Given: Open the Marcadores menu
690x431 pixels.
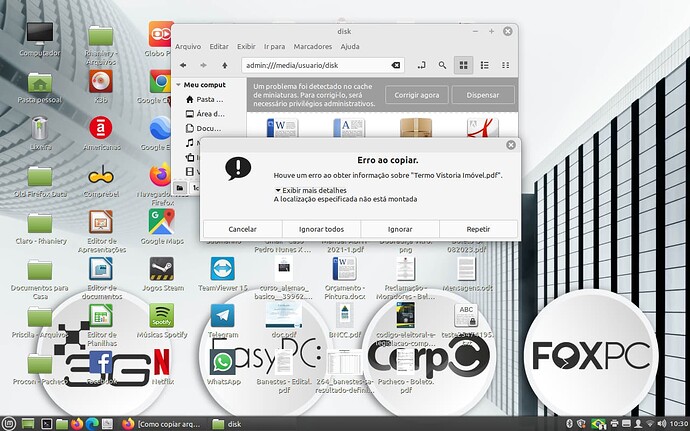Looking at the screenshot, I should click(x=313, y=46).
